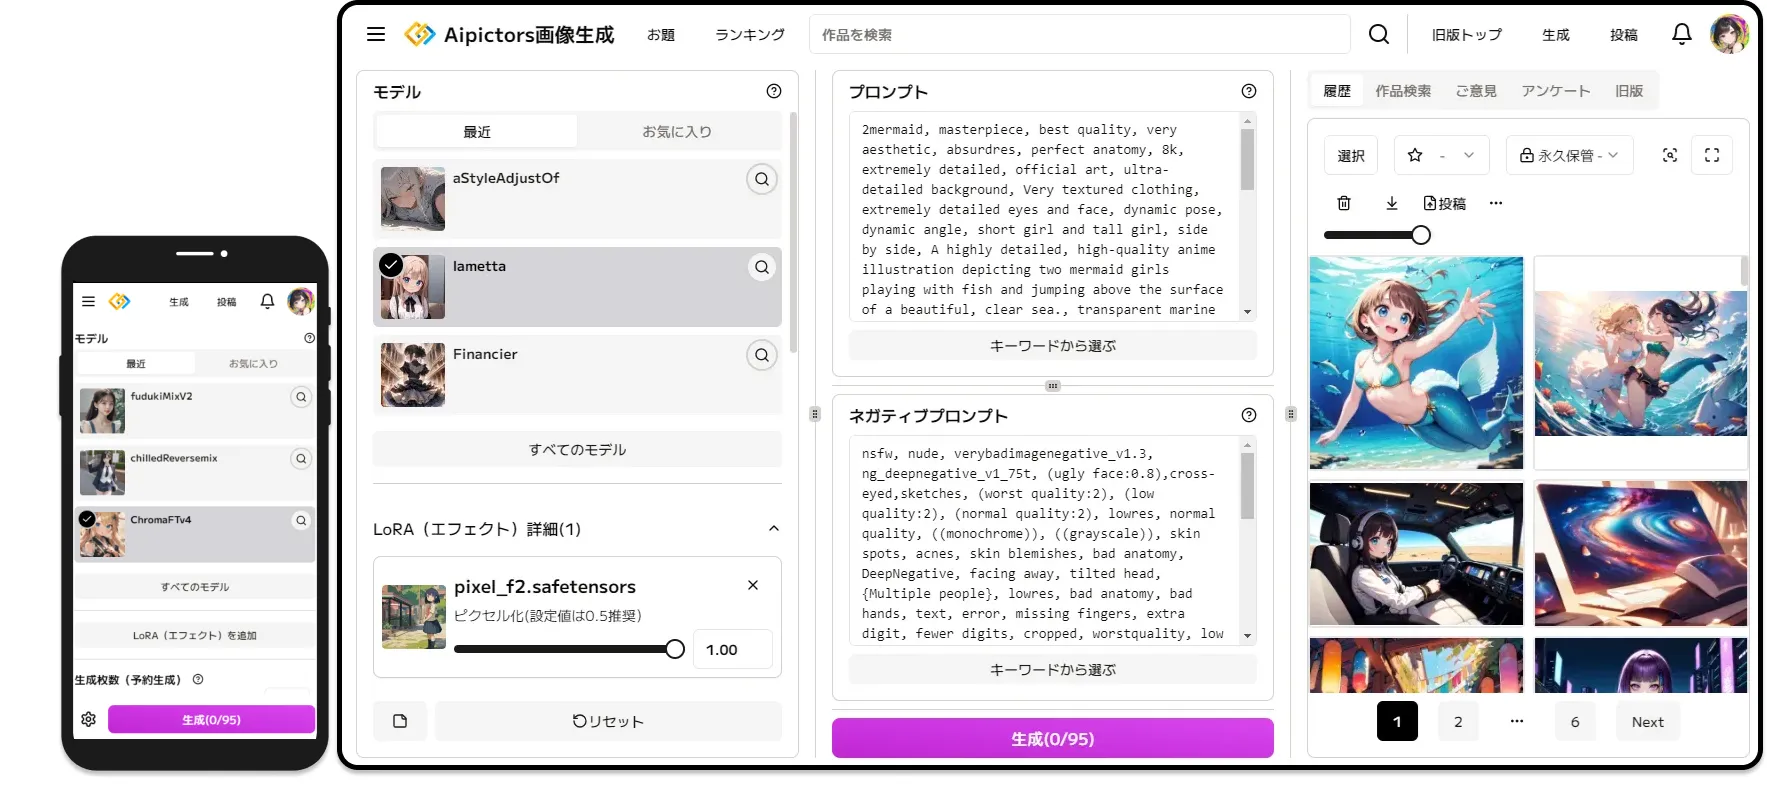This screenshot has width=1767, height=789.
Task: Go to Next history page
Action: click(1648, 721)
